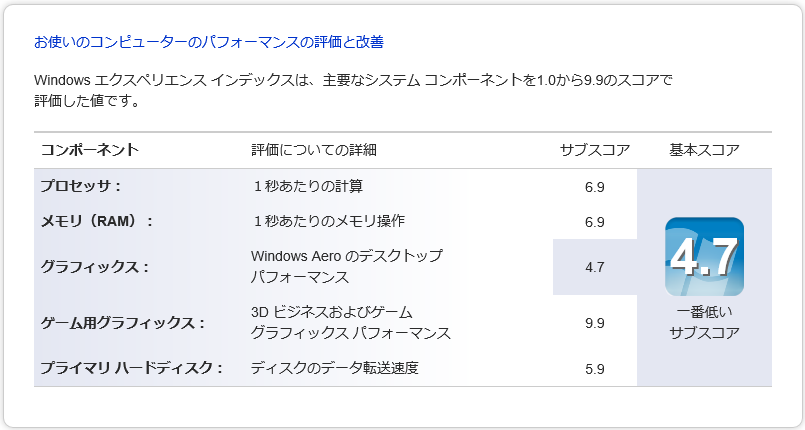The height and width of the screenshot is (430, 805).
Task: Click the Windows Aero desktop performance description
Action: pos(347,267)
